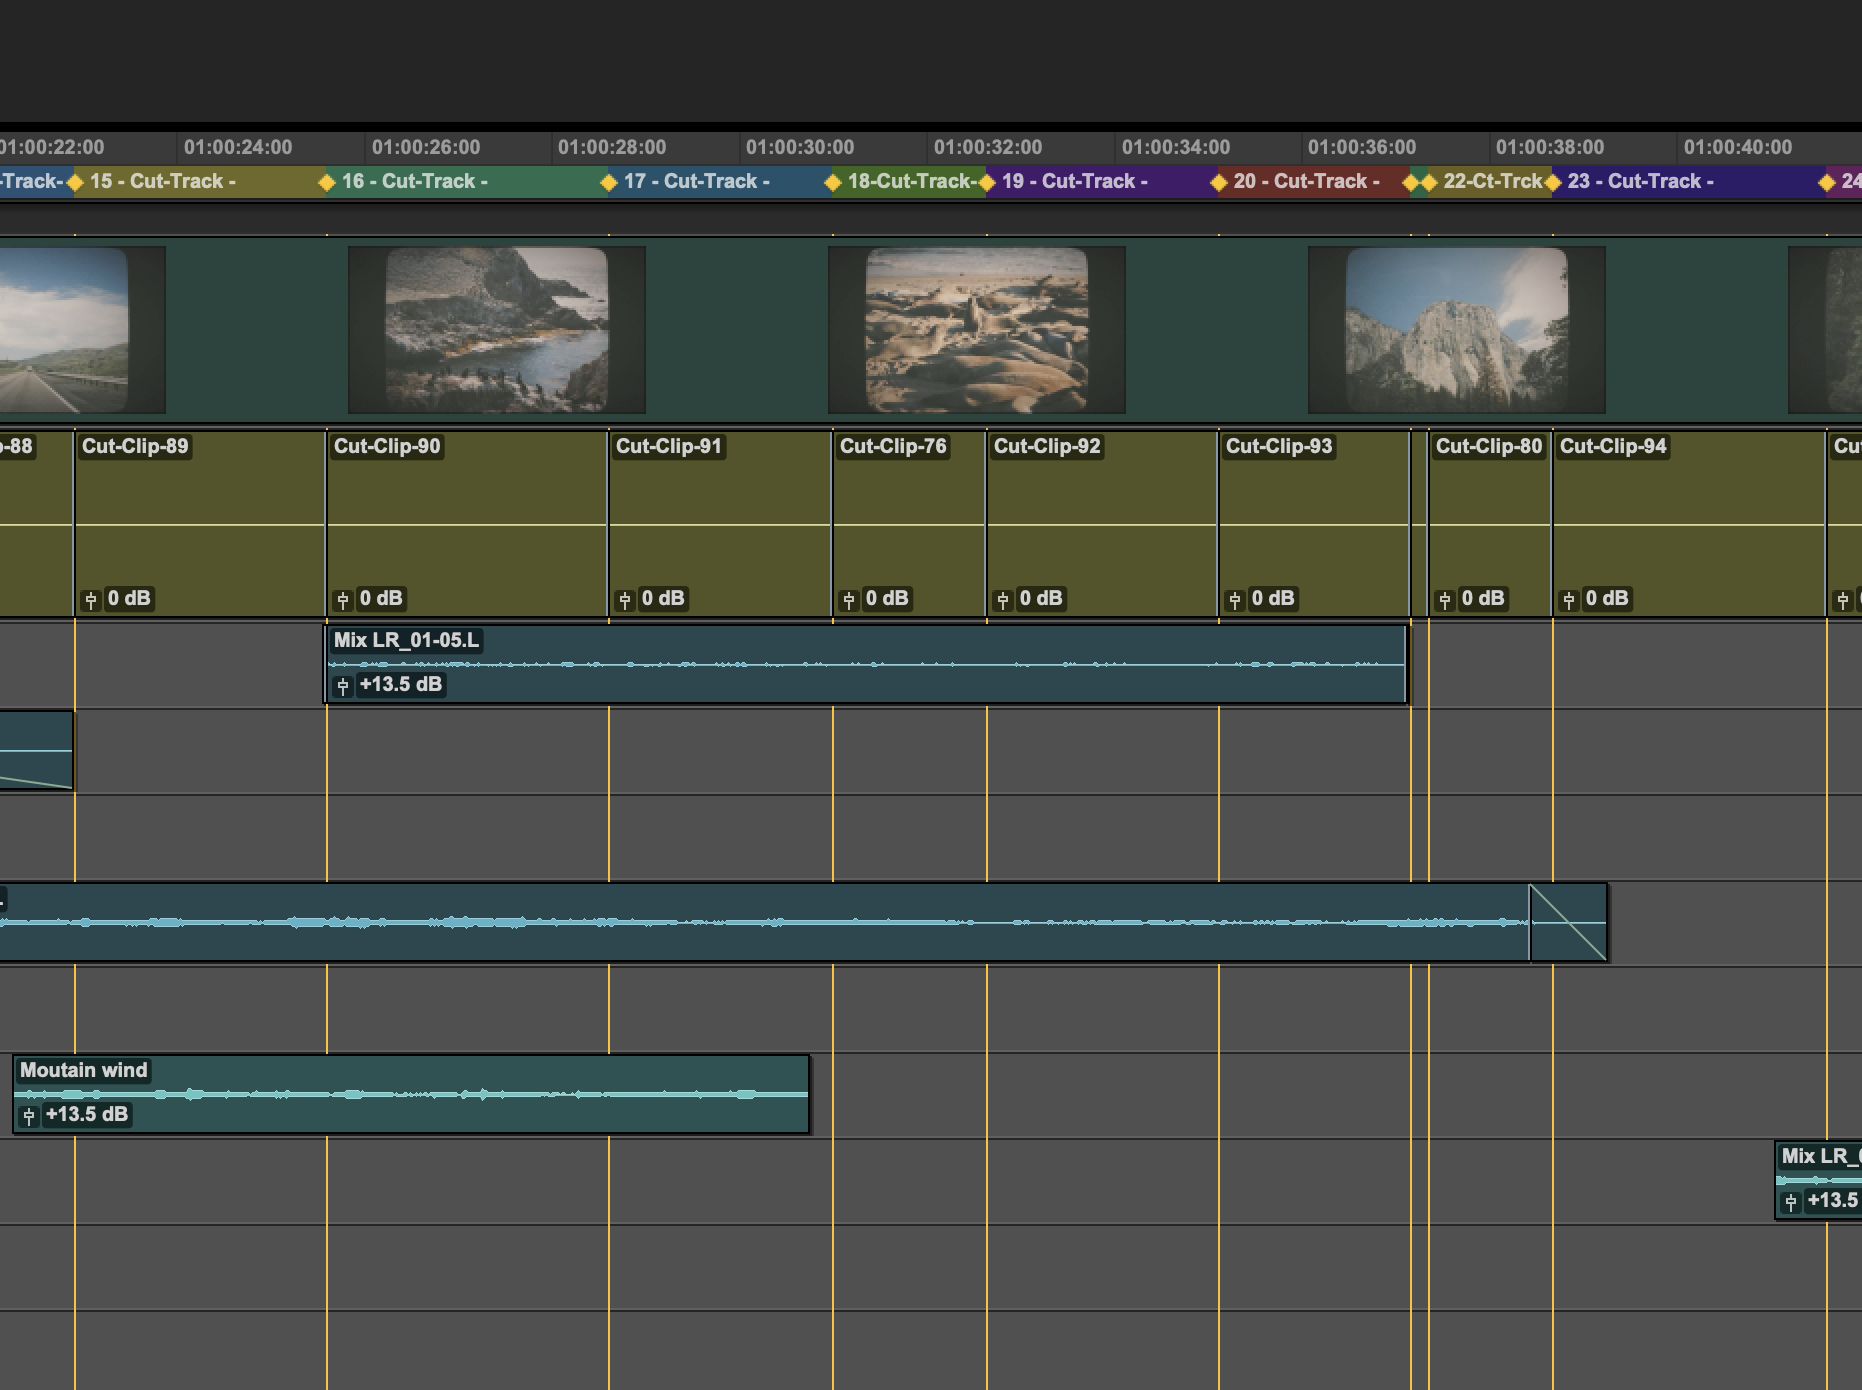Select the yellow marker for 15 - Cut-Track

click(75, 182)
